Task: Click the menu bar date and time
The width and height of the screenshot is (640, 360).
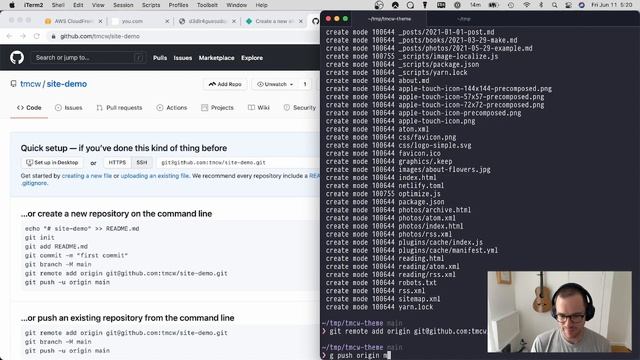Action: click(x=611, y=5)
